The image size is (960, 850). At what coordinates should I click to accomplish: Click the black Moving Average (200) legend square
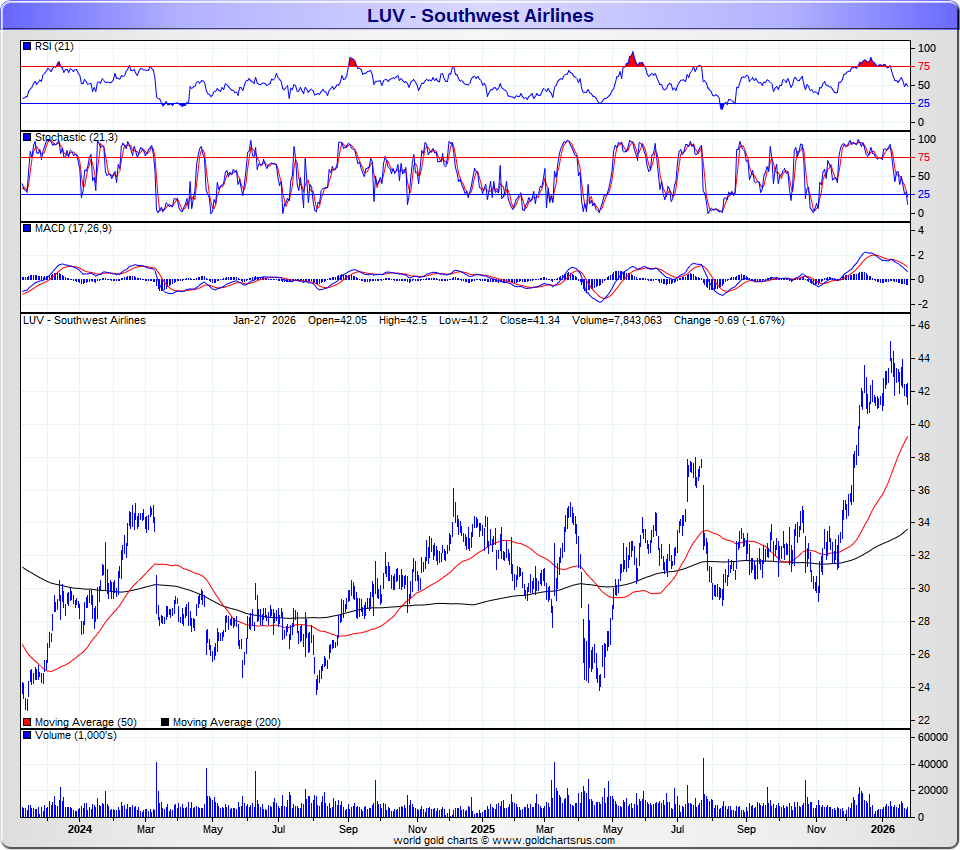pyautogui.click(x=165, y=722)
